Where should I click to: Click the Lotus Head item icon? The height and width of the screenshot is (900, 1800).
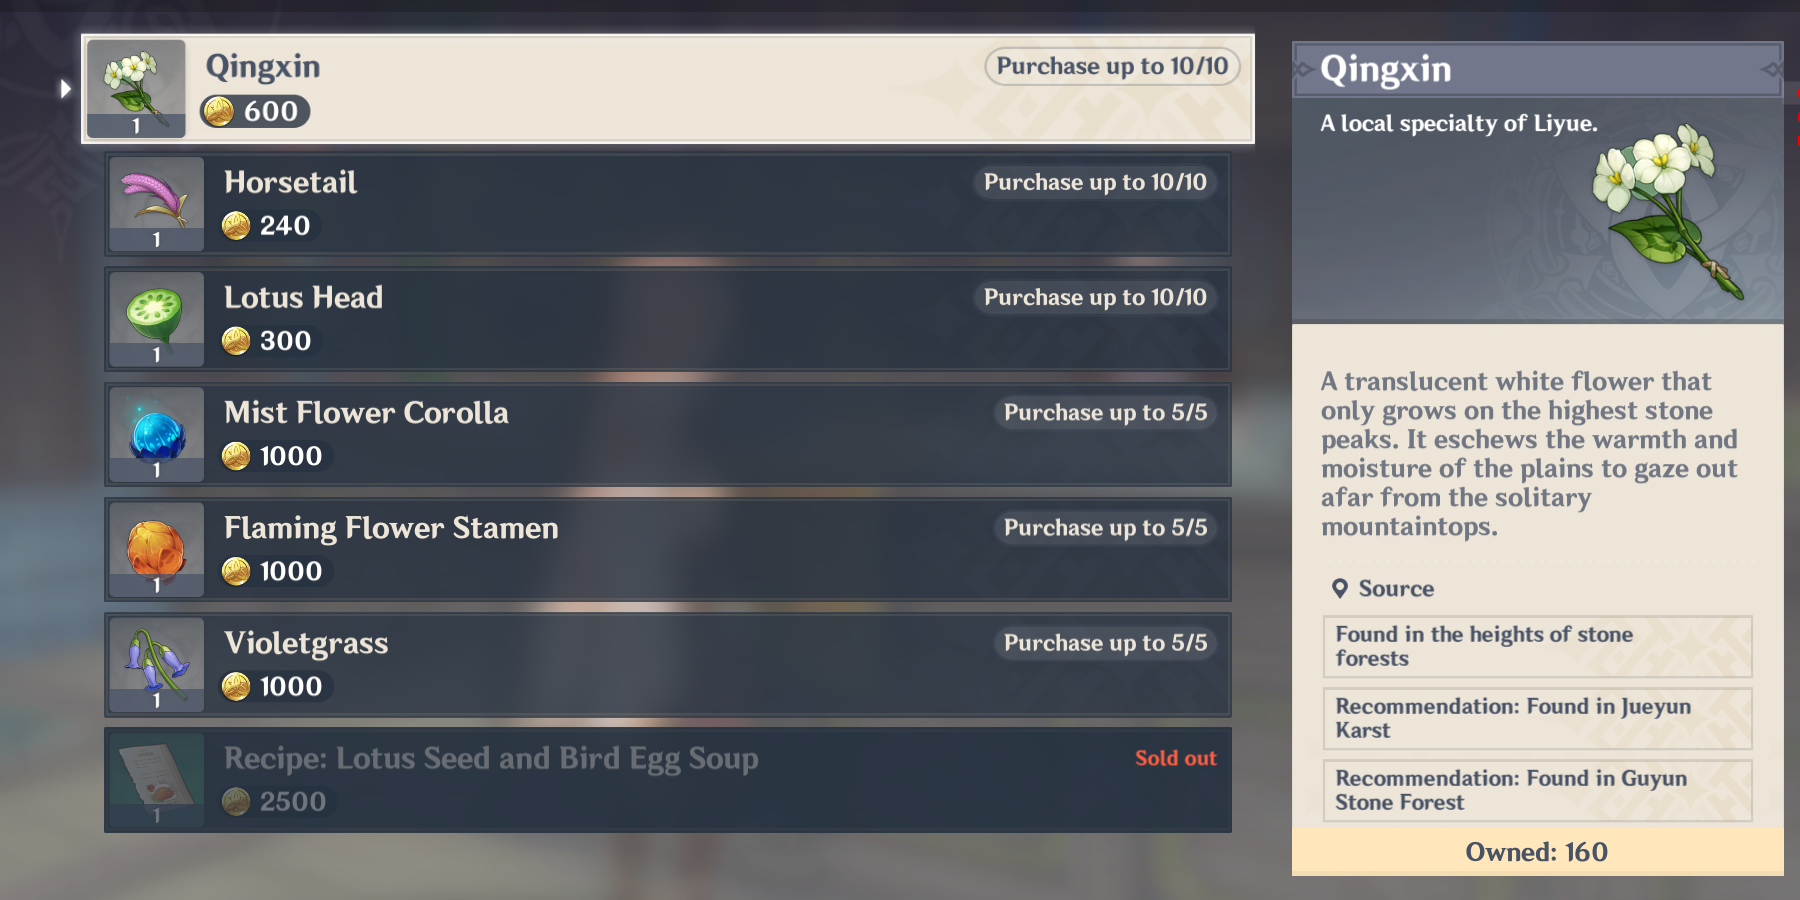click(156, 312)
